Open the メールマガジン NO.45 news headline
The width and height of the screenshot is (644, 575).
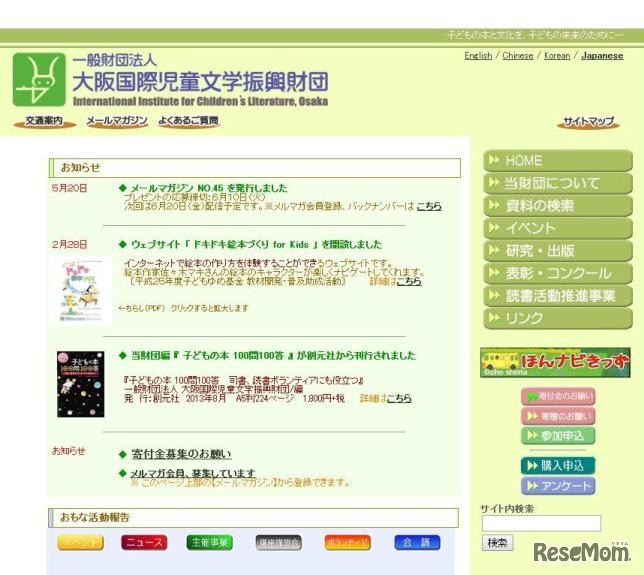pos(209,188)
